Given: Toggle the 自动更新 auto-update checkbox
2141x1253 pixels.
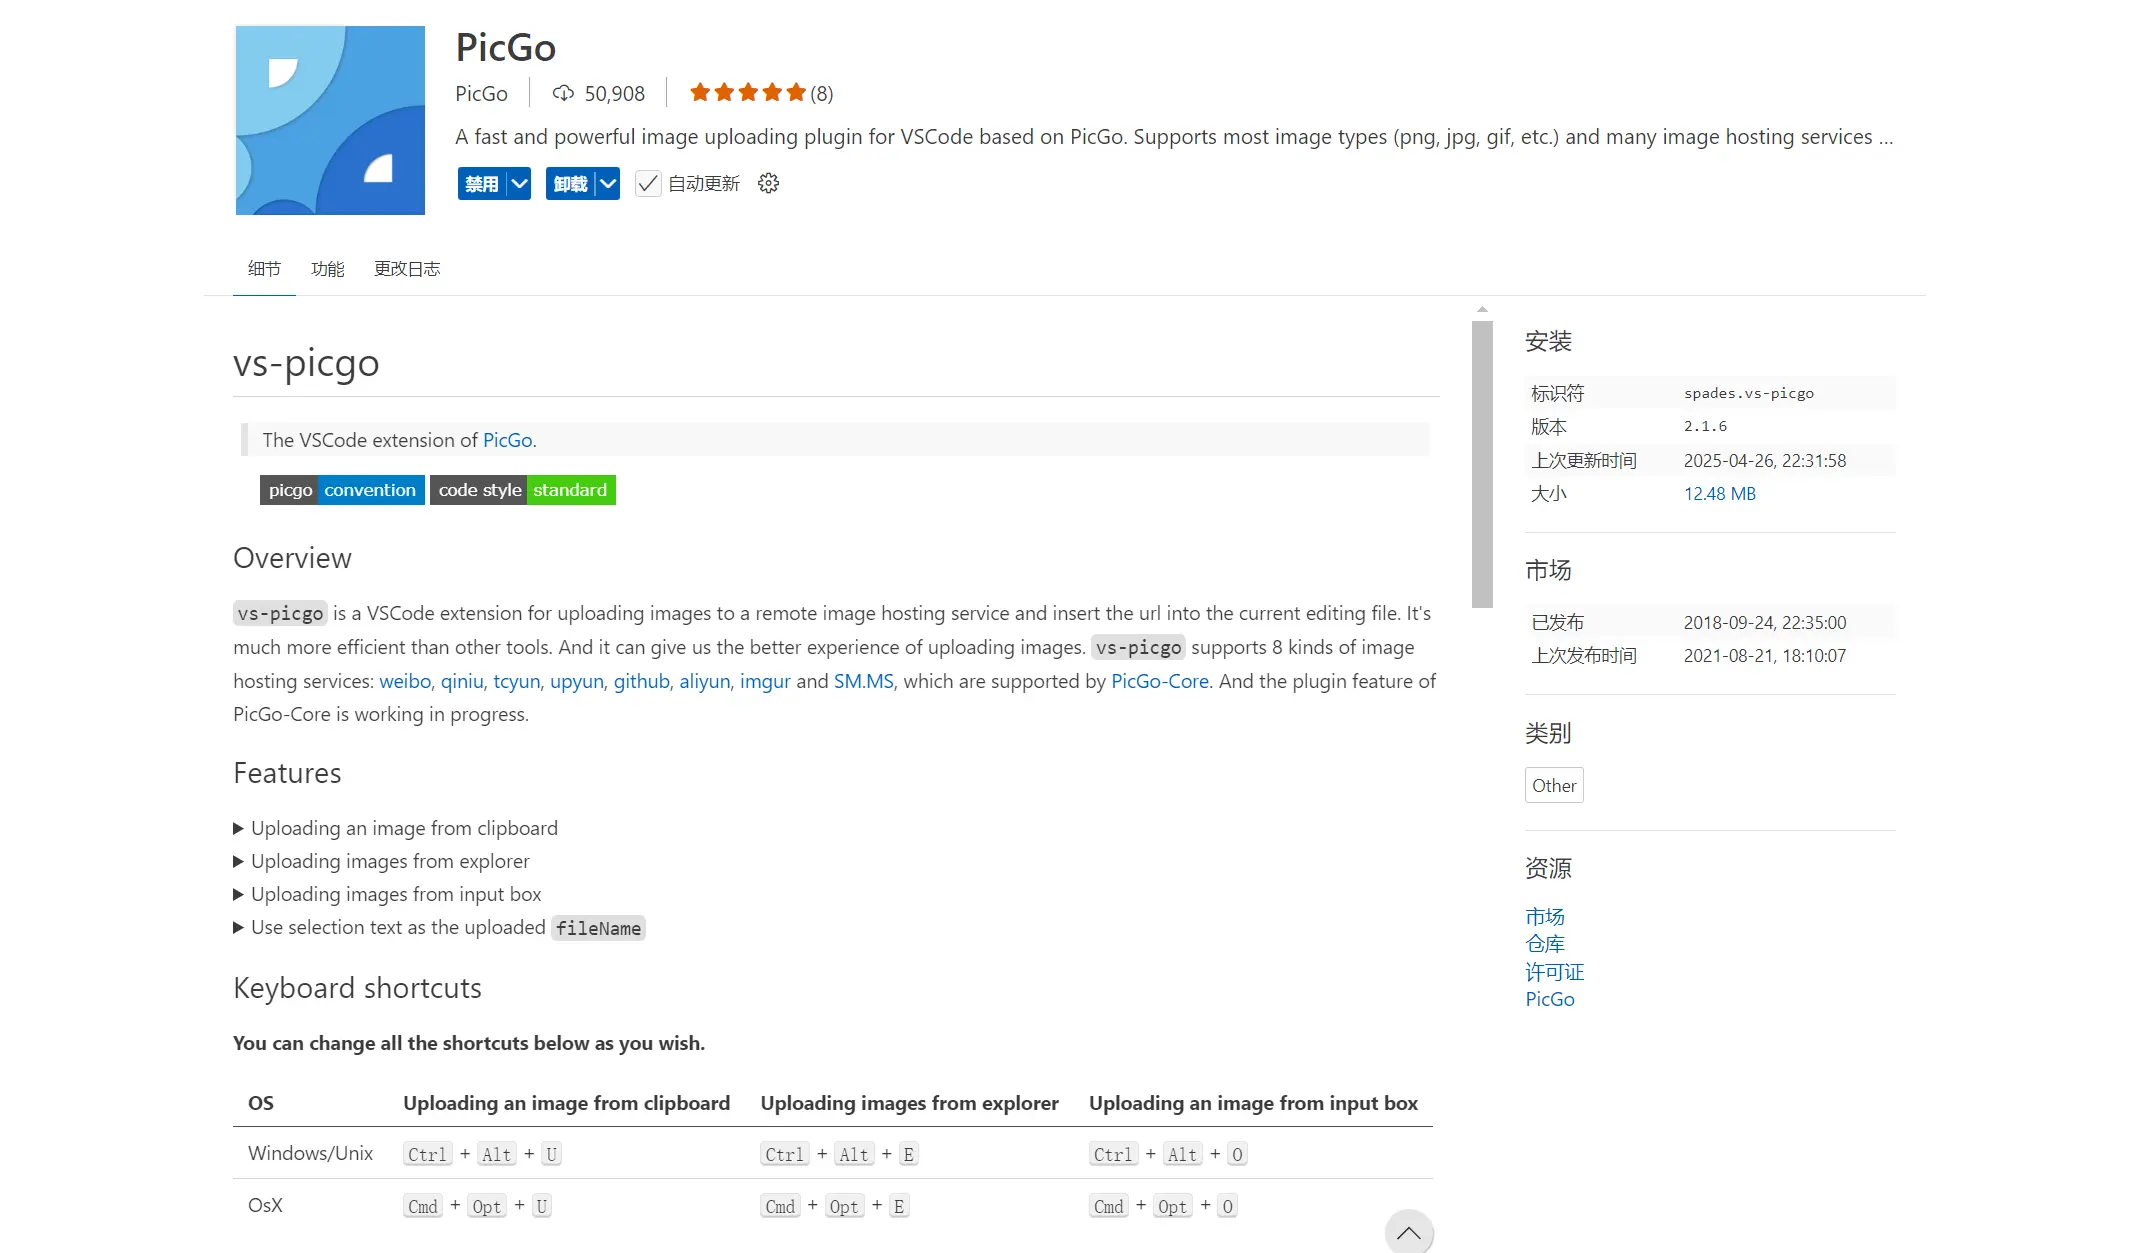Looking at the screenshot, I should click(x=648, y=184).
